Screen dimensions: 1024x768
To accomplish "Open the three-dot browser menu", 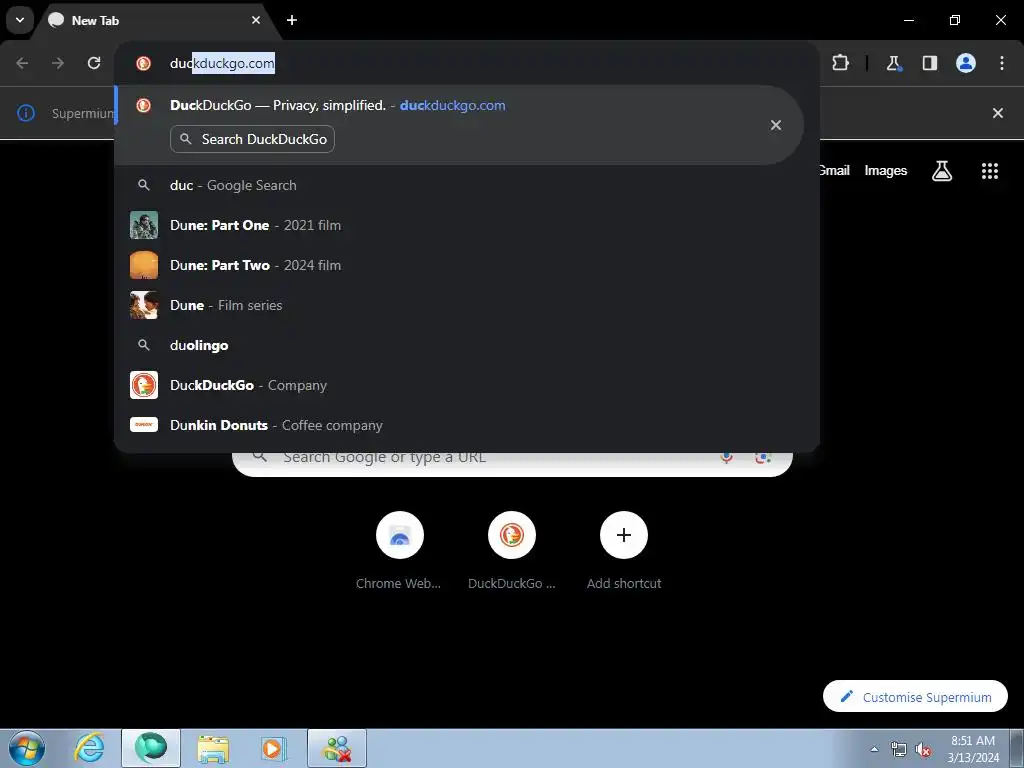I will tap(1002, 63).
